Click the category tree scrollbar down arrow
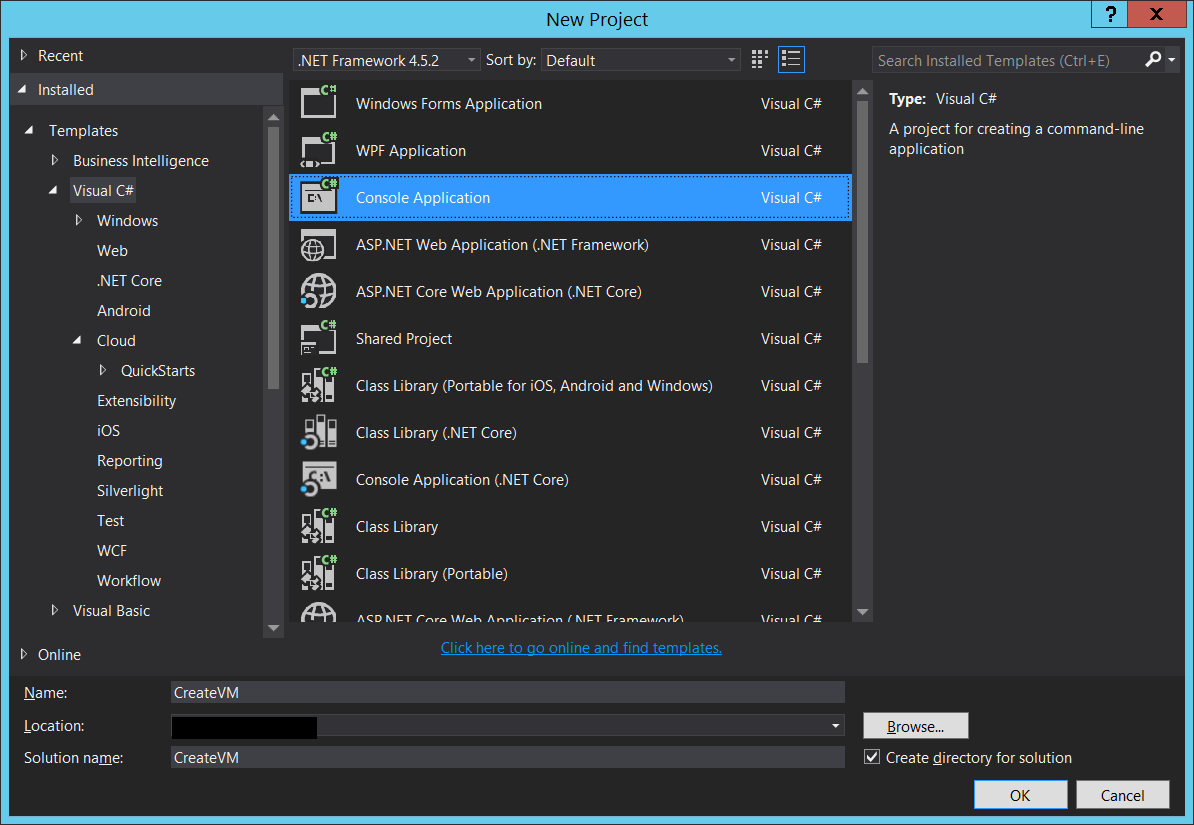Viewport: 1194px width, 825px height. pos(273,628)
